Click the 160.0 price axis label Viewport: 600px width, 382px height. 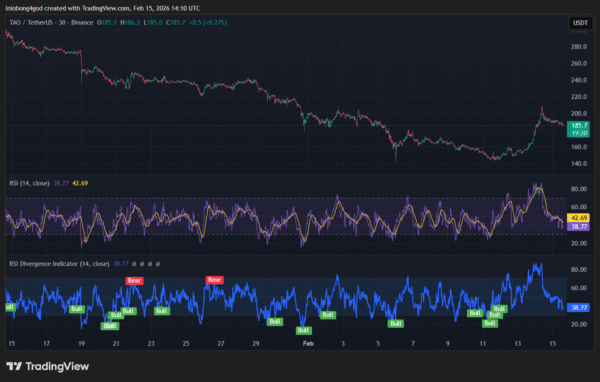579,147
